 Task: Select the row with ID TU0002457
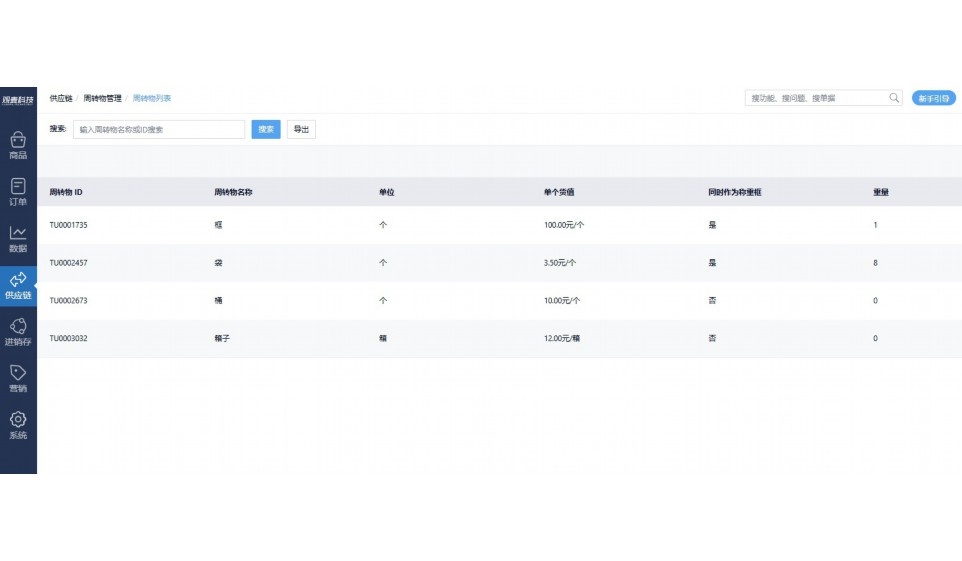click(69, 263)
